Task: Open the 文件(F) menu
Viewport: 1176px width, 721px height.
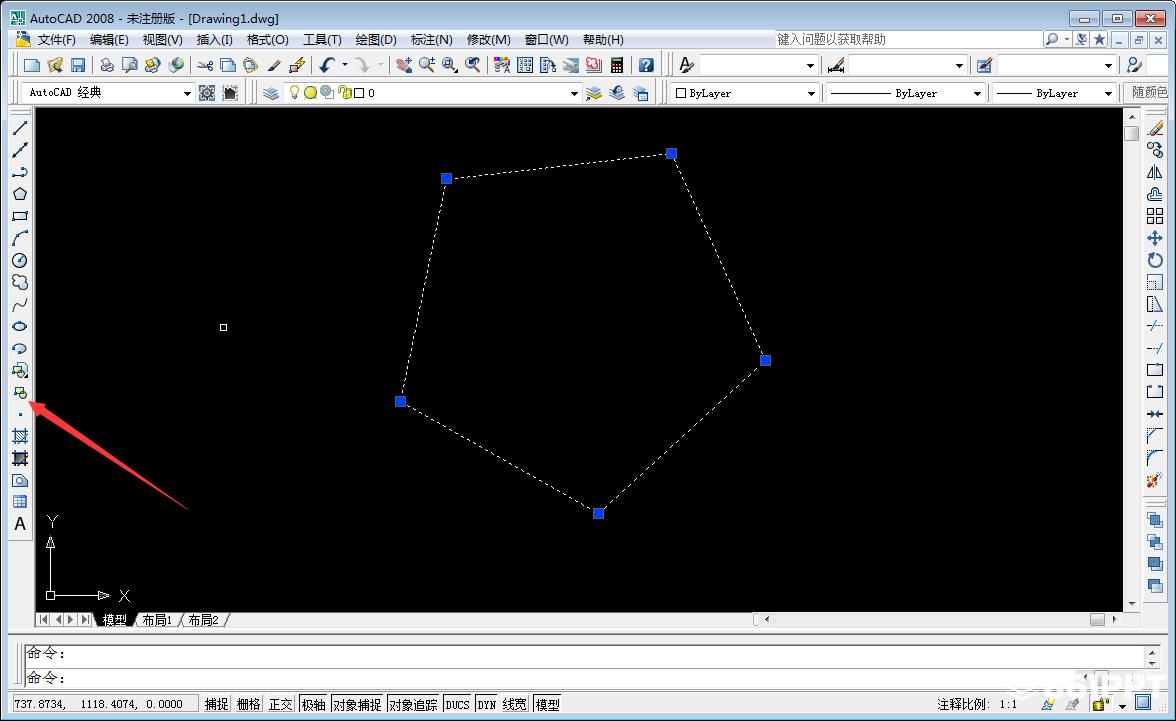Action: (x=56, y=40)
